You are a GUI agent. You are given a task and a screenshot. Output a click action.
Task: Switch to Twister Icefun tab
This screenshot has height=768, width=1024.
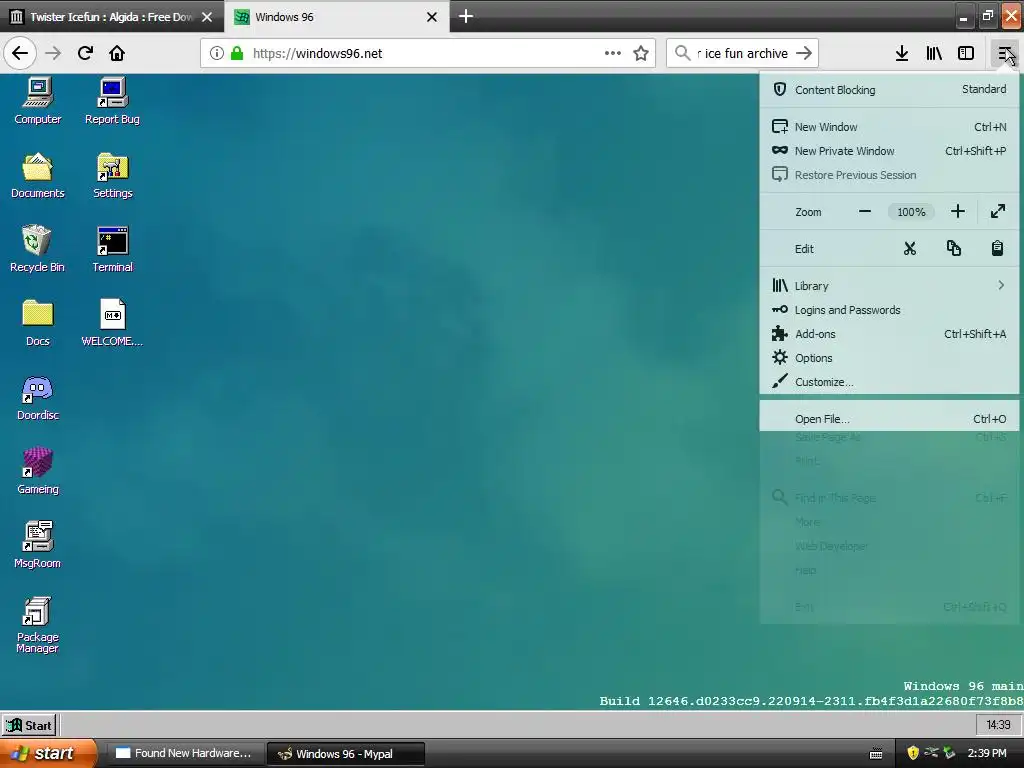coord(112,17)
